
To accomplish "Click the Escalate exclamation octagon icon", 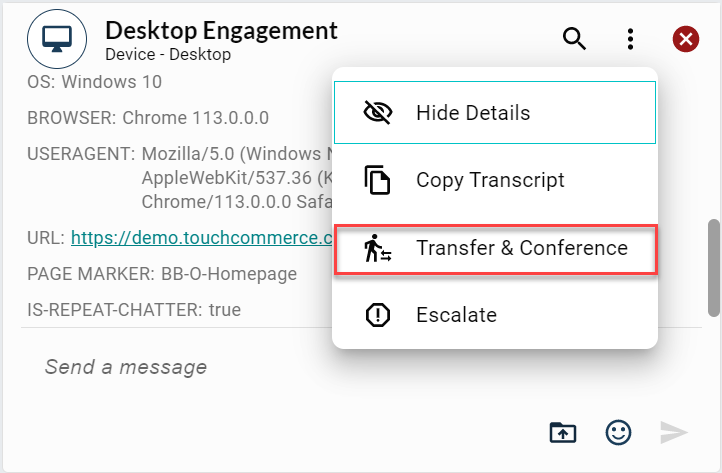I will pos(377,316).
